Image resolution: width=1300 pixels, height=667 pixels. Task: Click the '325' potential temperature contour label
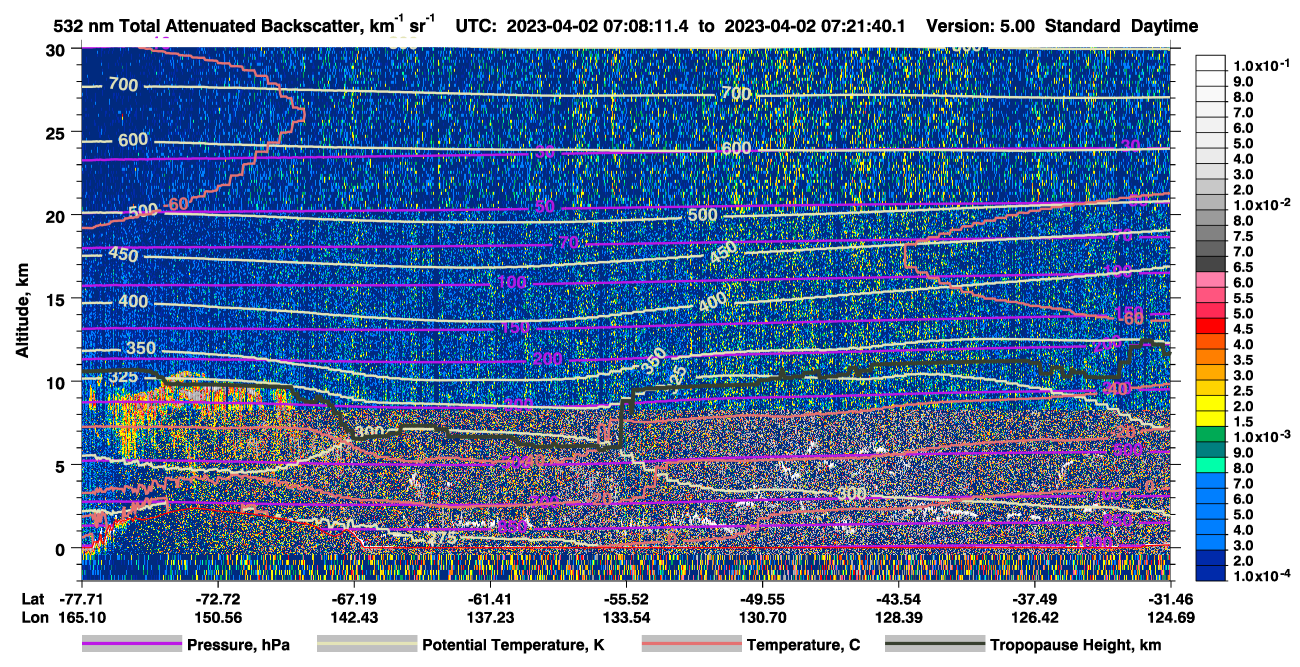point(124,376)
